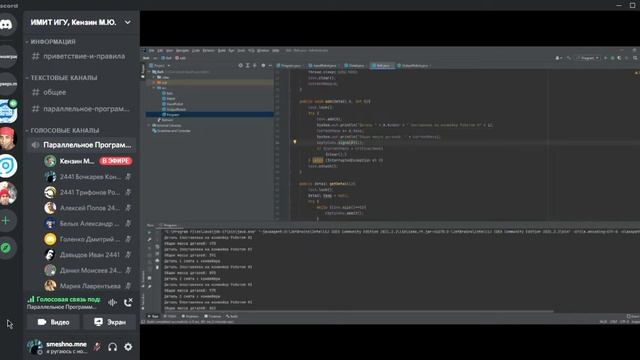
Task: Select highlighted Program class in IDE project tree
Action: 210,115
